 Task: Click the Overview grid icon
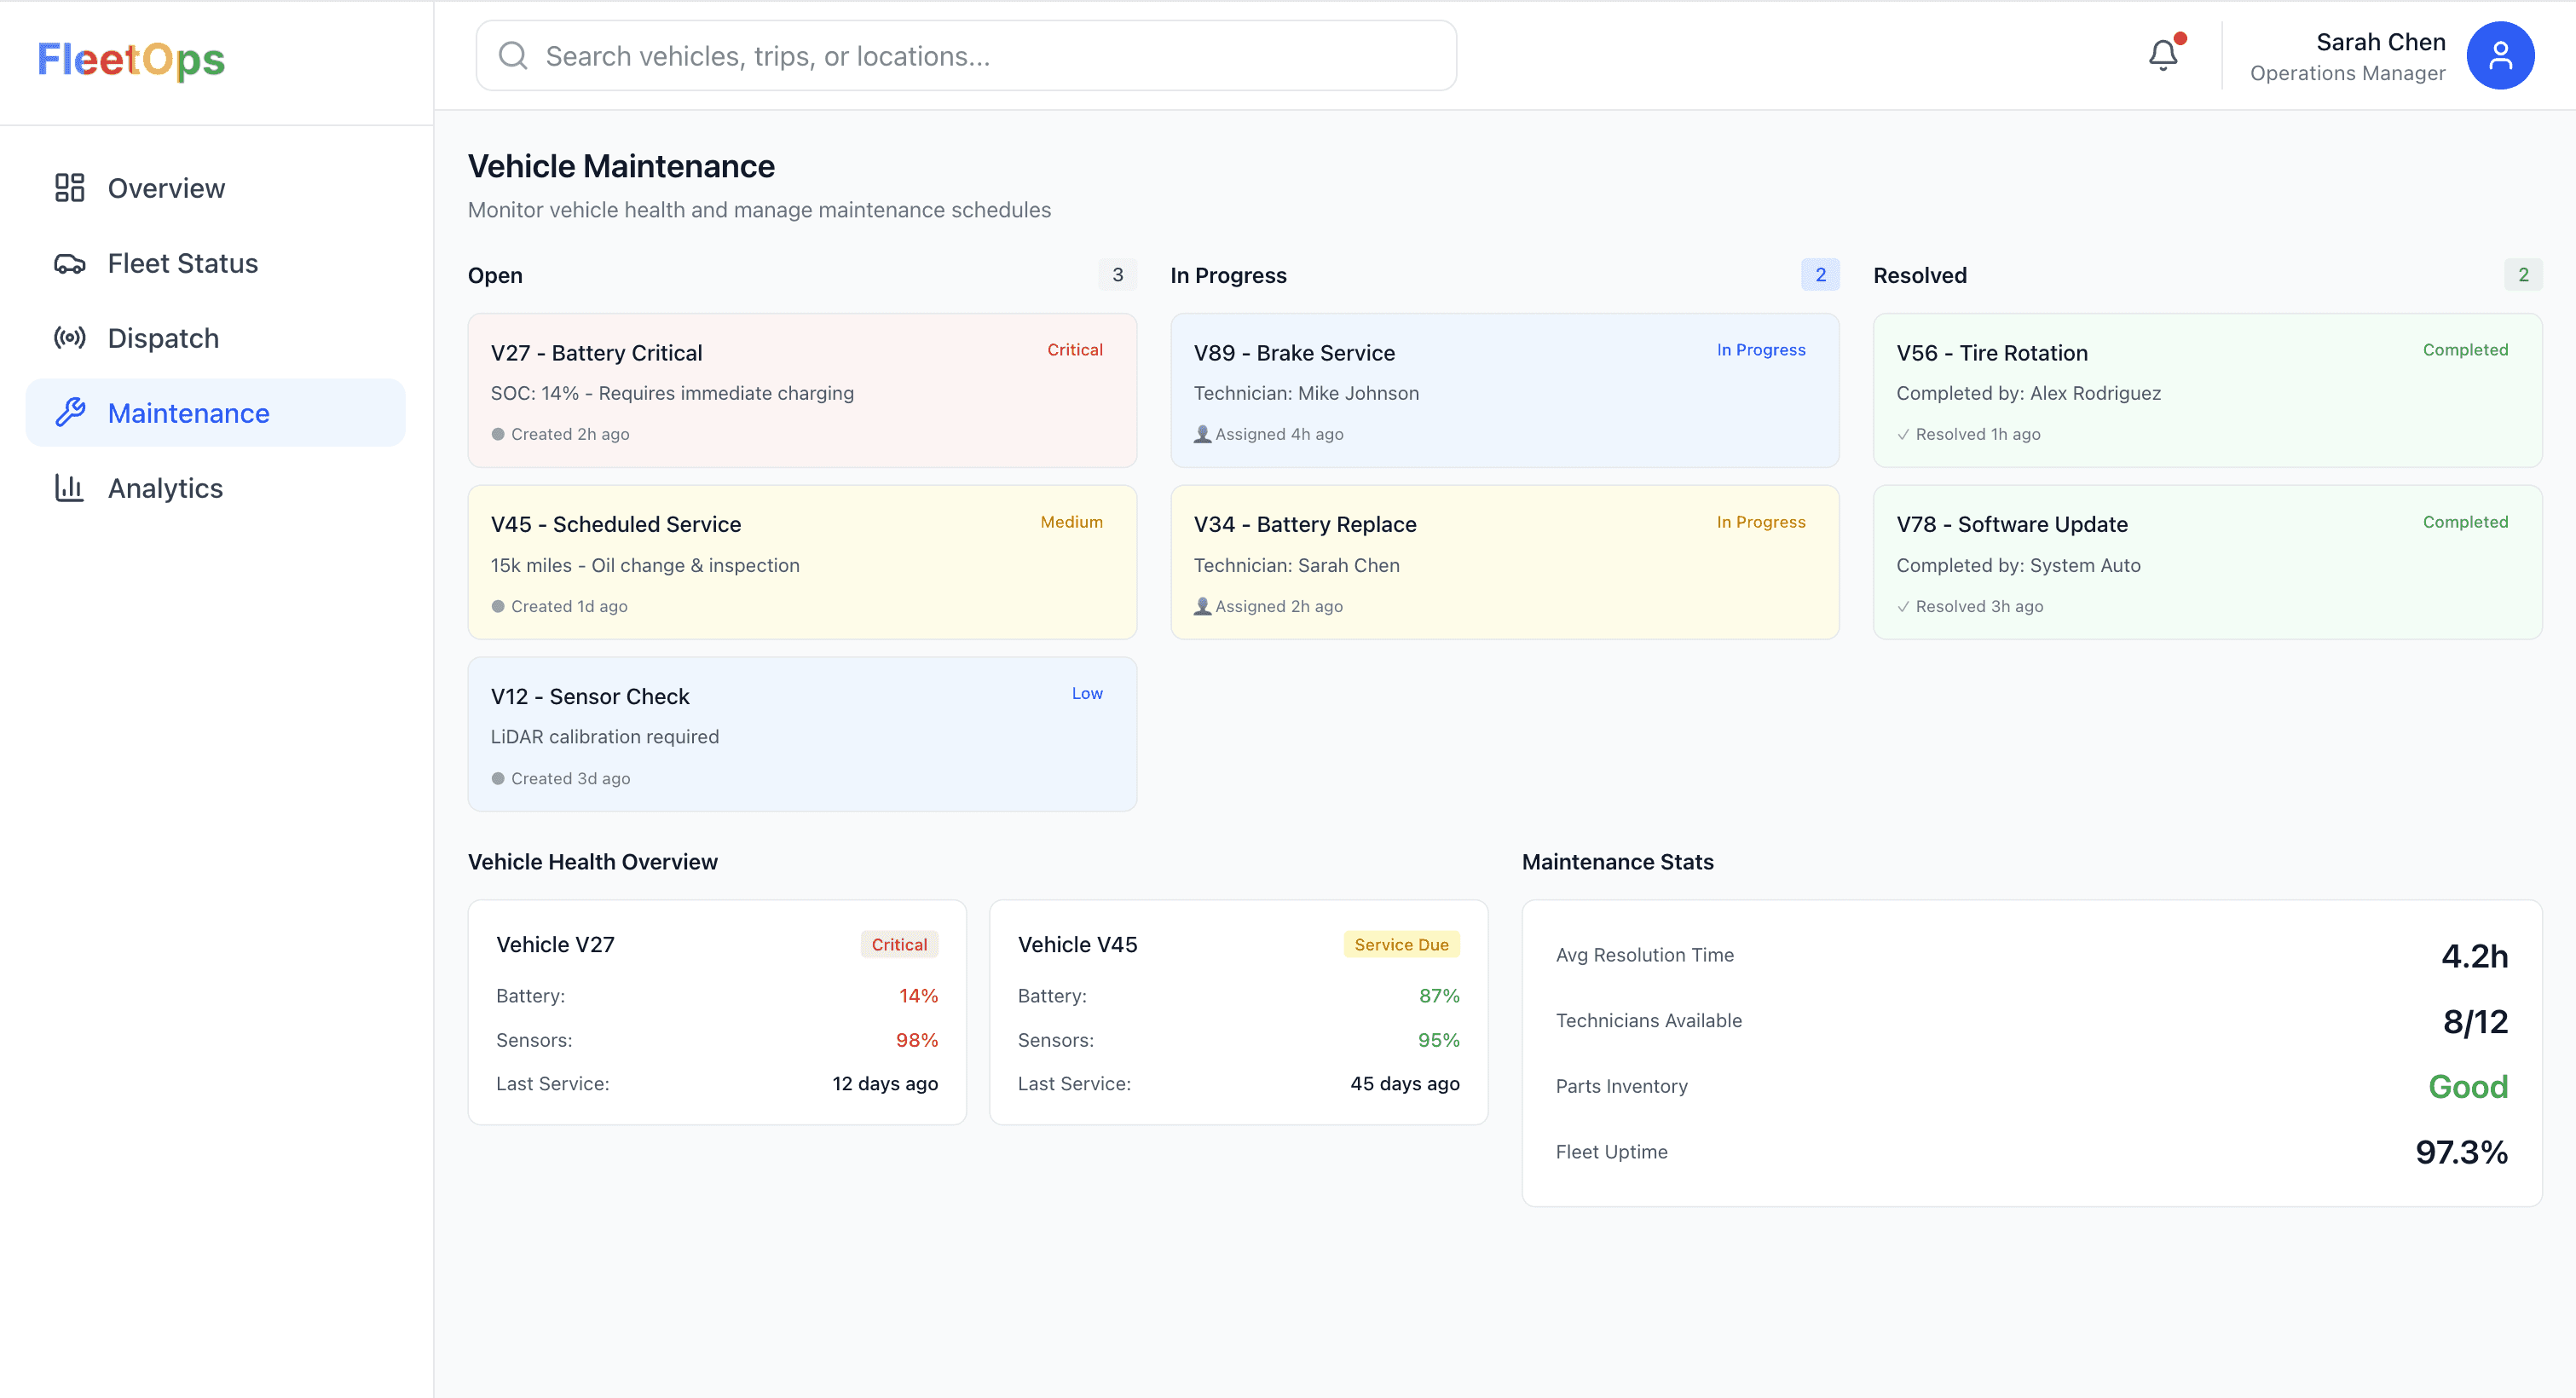(69, 188)
